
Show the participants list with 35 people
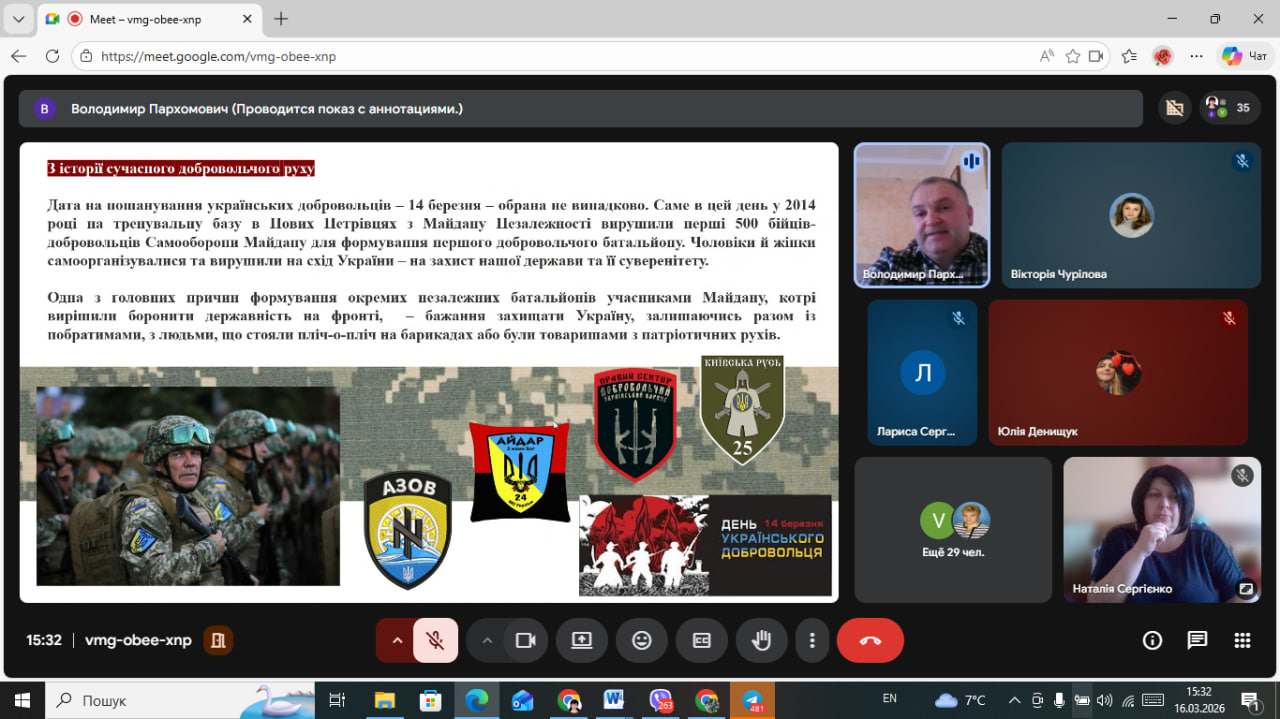1230,108
